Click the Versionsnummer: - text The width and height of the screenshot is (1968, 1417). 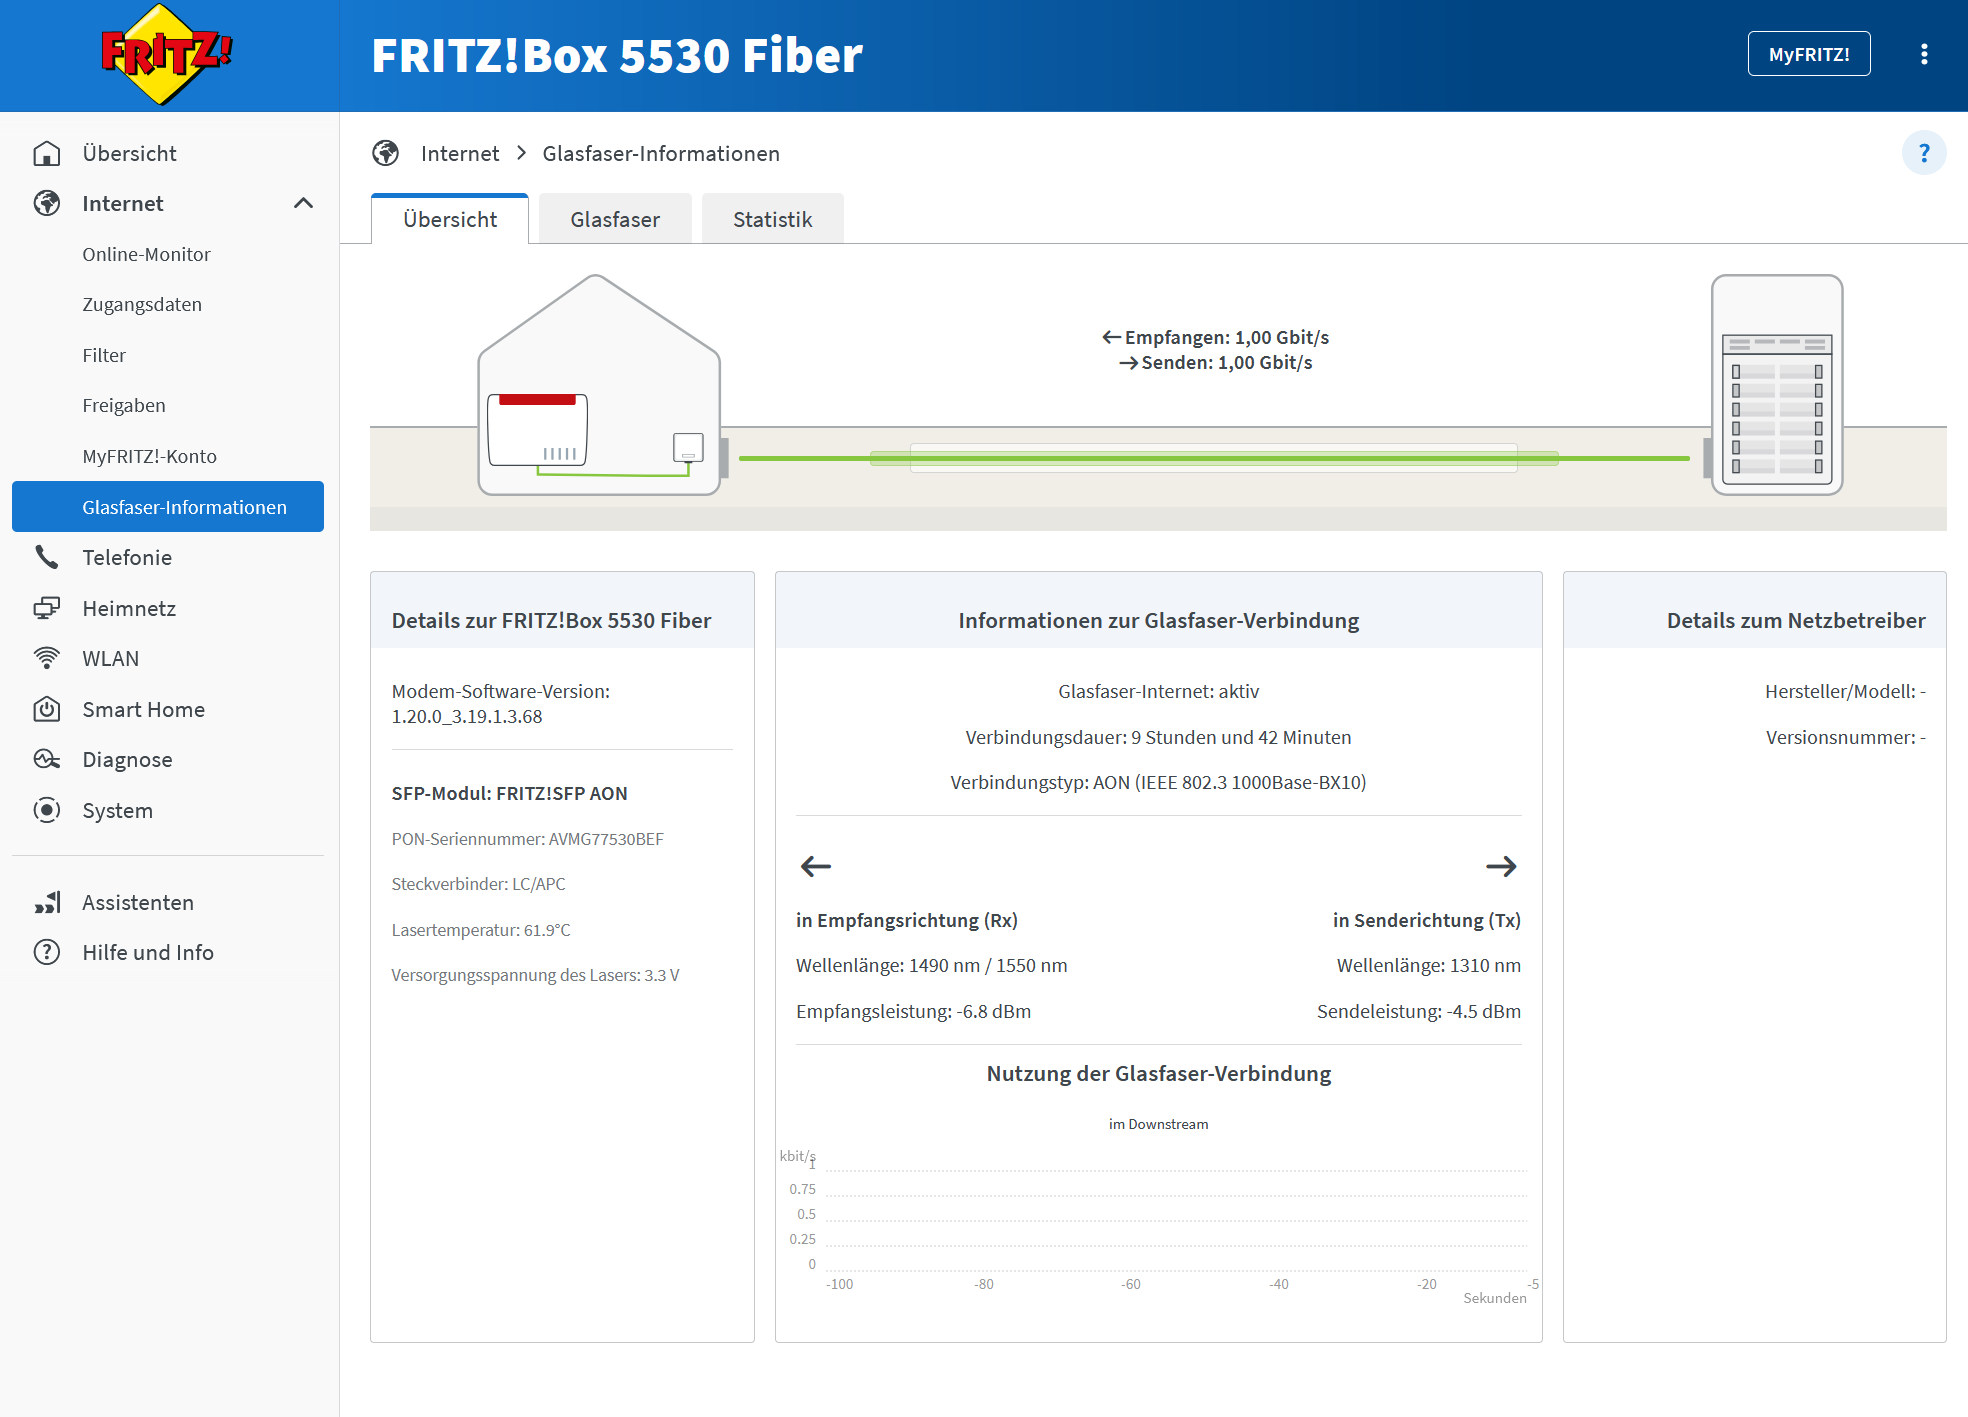coord(1846,737)
